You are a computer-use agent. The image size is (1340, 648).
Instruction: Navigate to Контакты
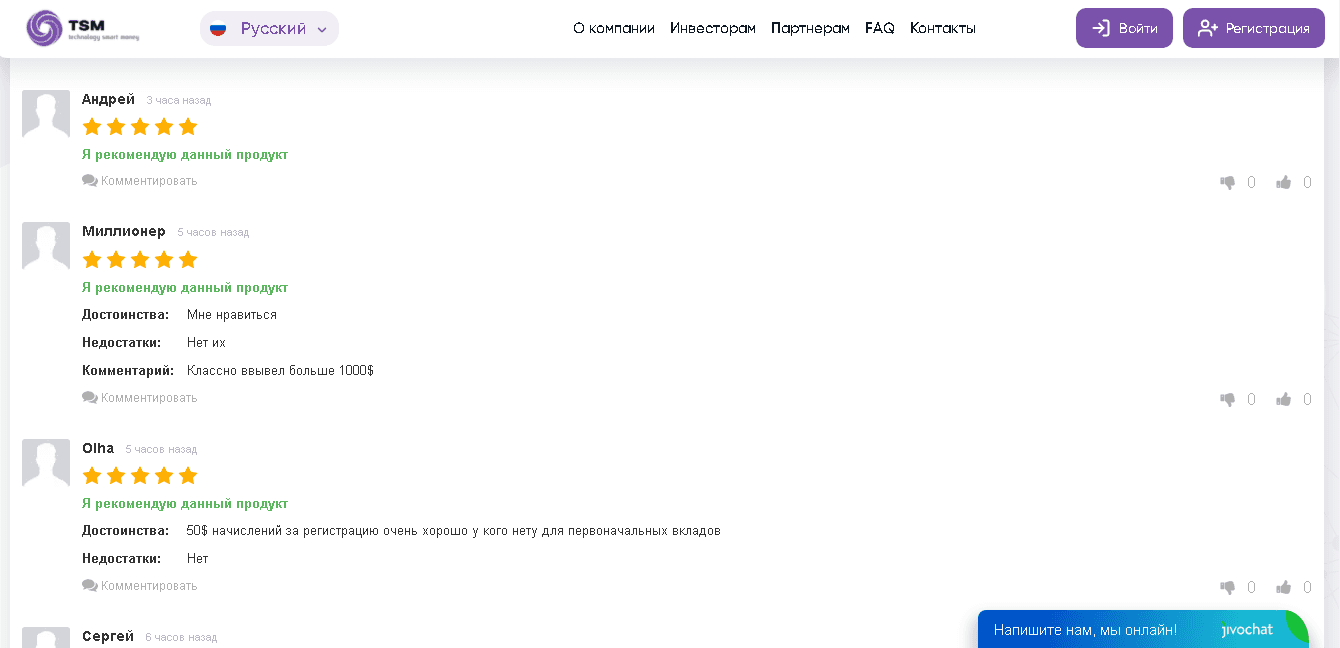942,28
